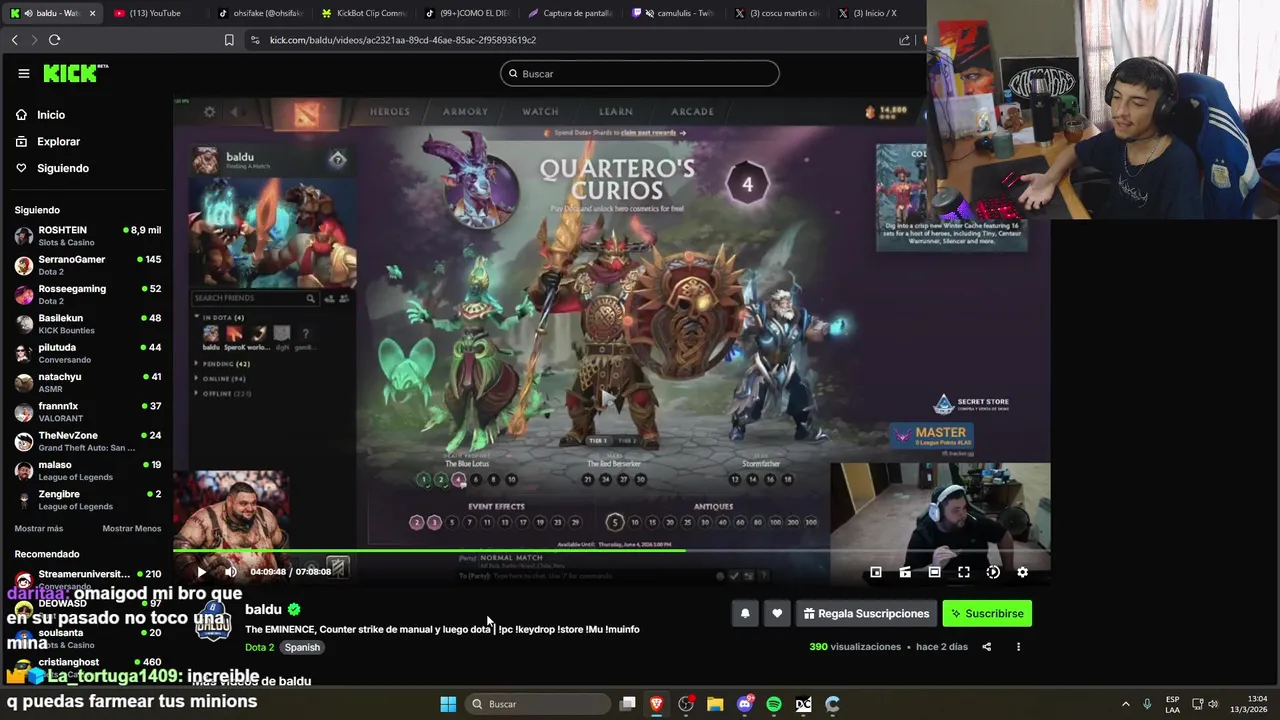Open File Explorer on taskbar
Image resolution: width=1280 pixels, height=720 pixels.
coord(715,704)
